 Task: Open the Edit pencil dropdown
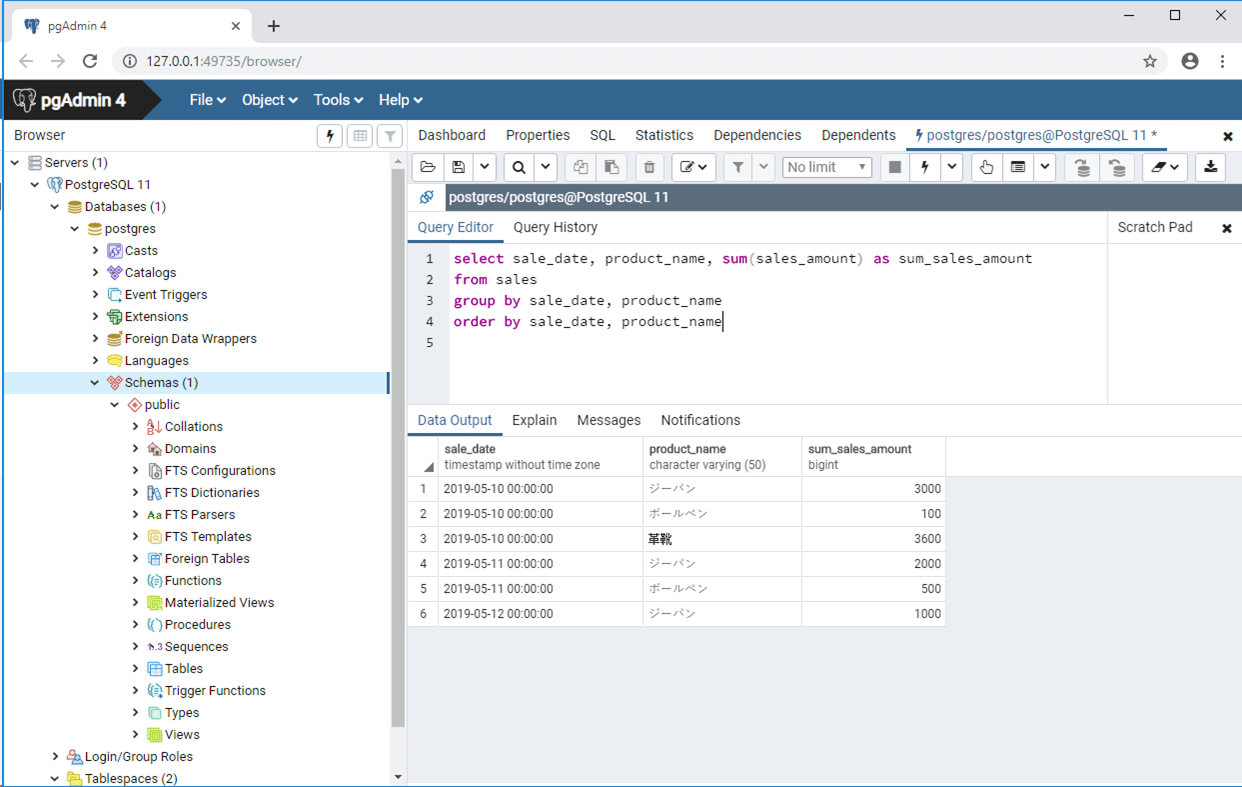point(692,167)
